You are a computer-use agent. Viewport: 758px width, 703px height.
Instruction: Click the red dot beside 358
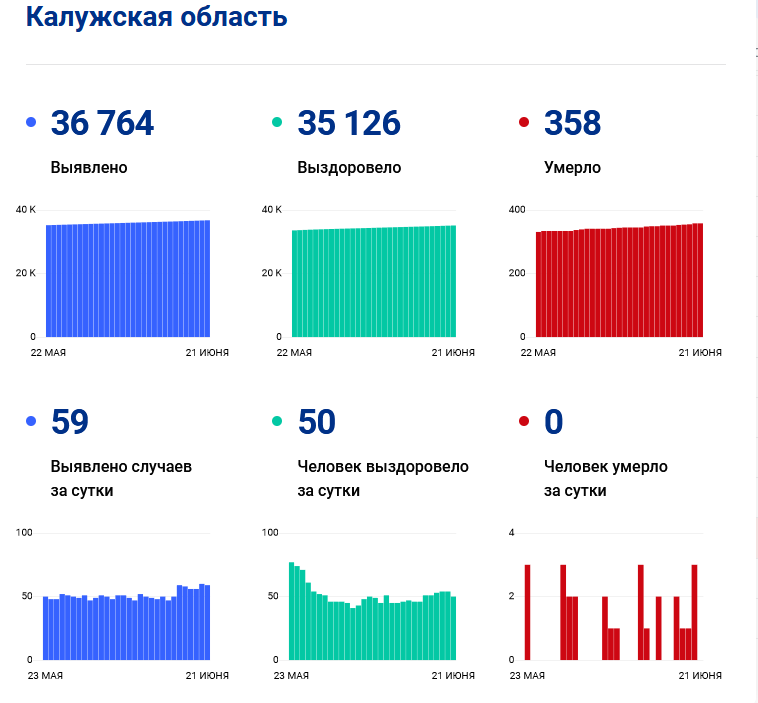pyautogui.click(x=524, y=122)
